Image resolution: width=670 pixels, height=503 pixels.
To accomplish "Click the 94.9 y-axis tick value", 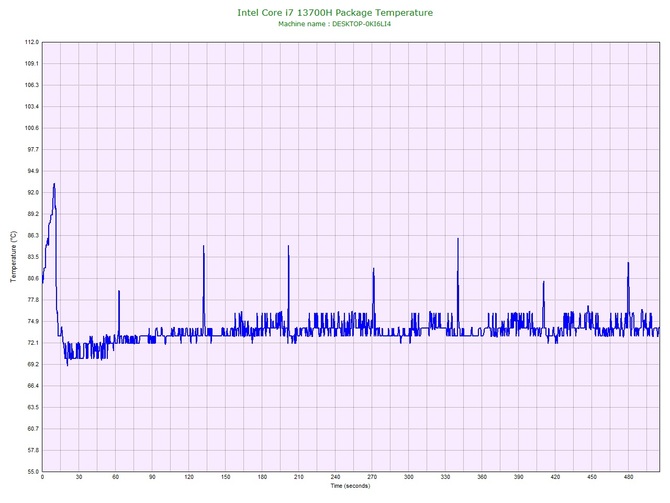I will coord(33,171).
